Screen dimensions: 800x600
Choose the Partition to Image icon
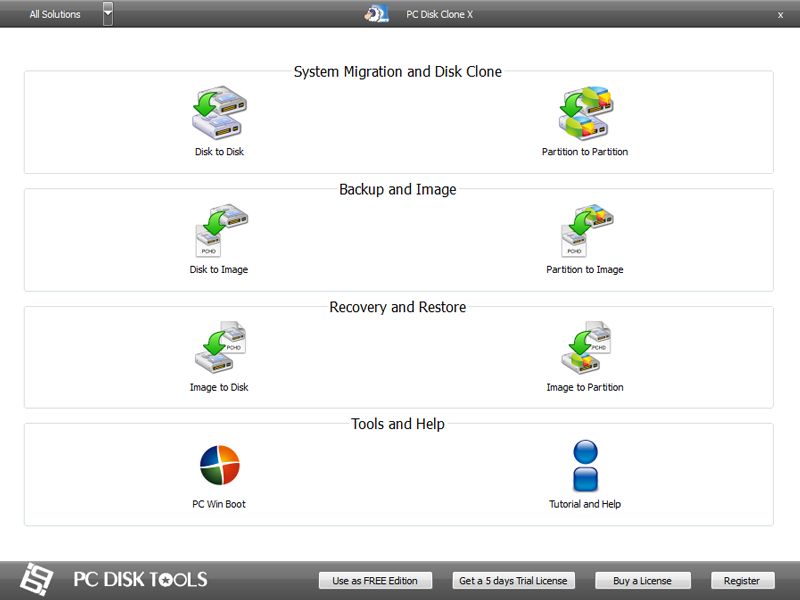(x=586, y=230)
